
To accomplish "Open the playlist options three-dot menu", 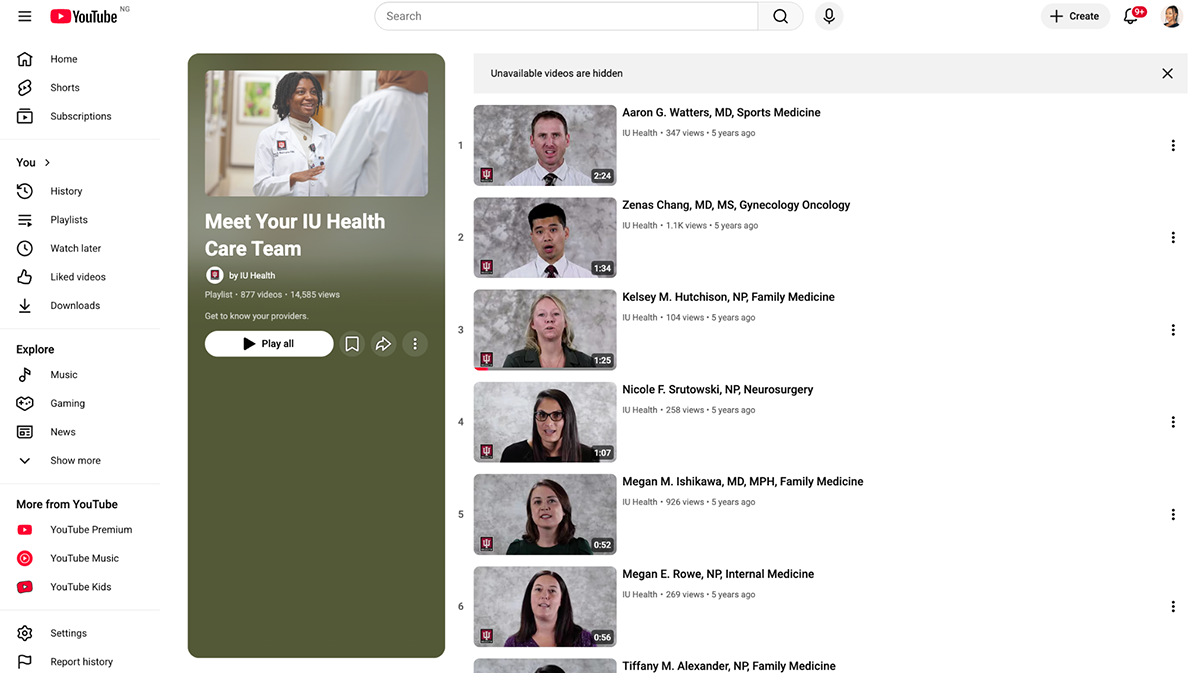I will [415, 343].
